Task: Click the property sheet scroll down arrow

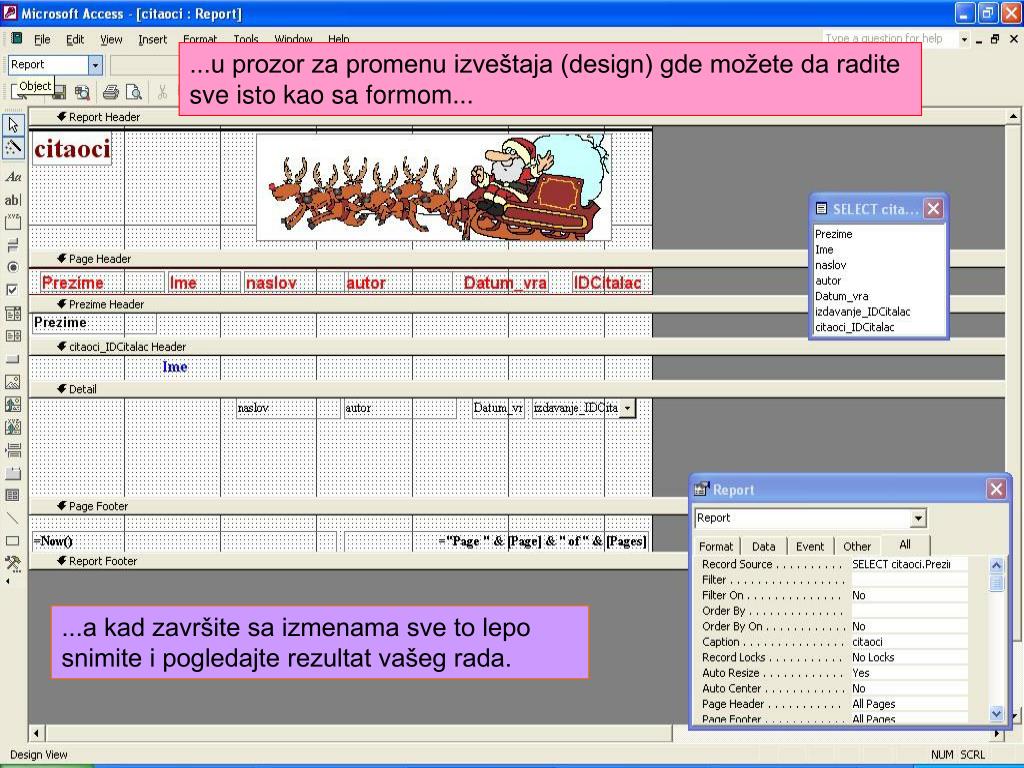Action: coord(996,713)
